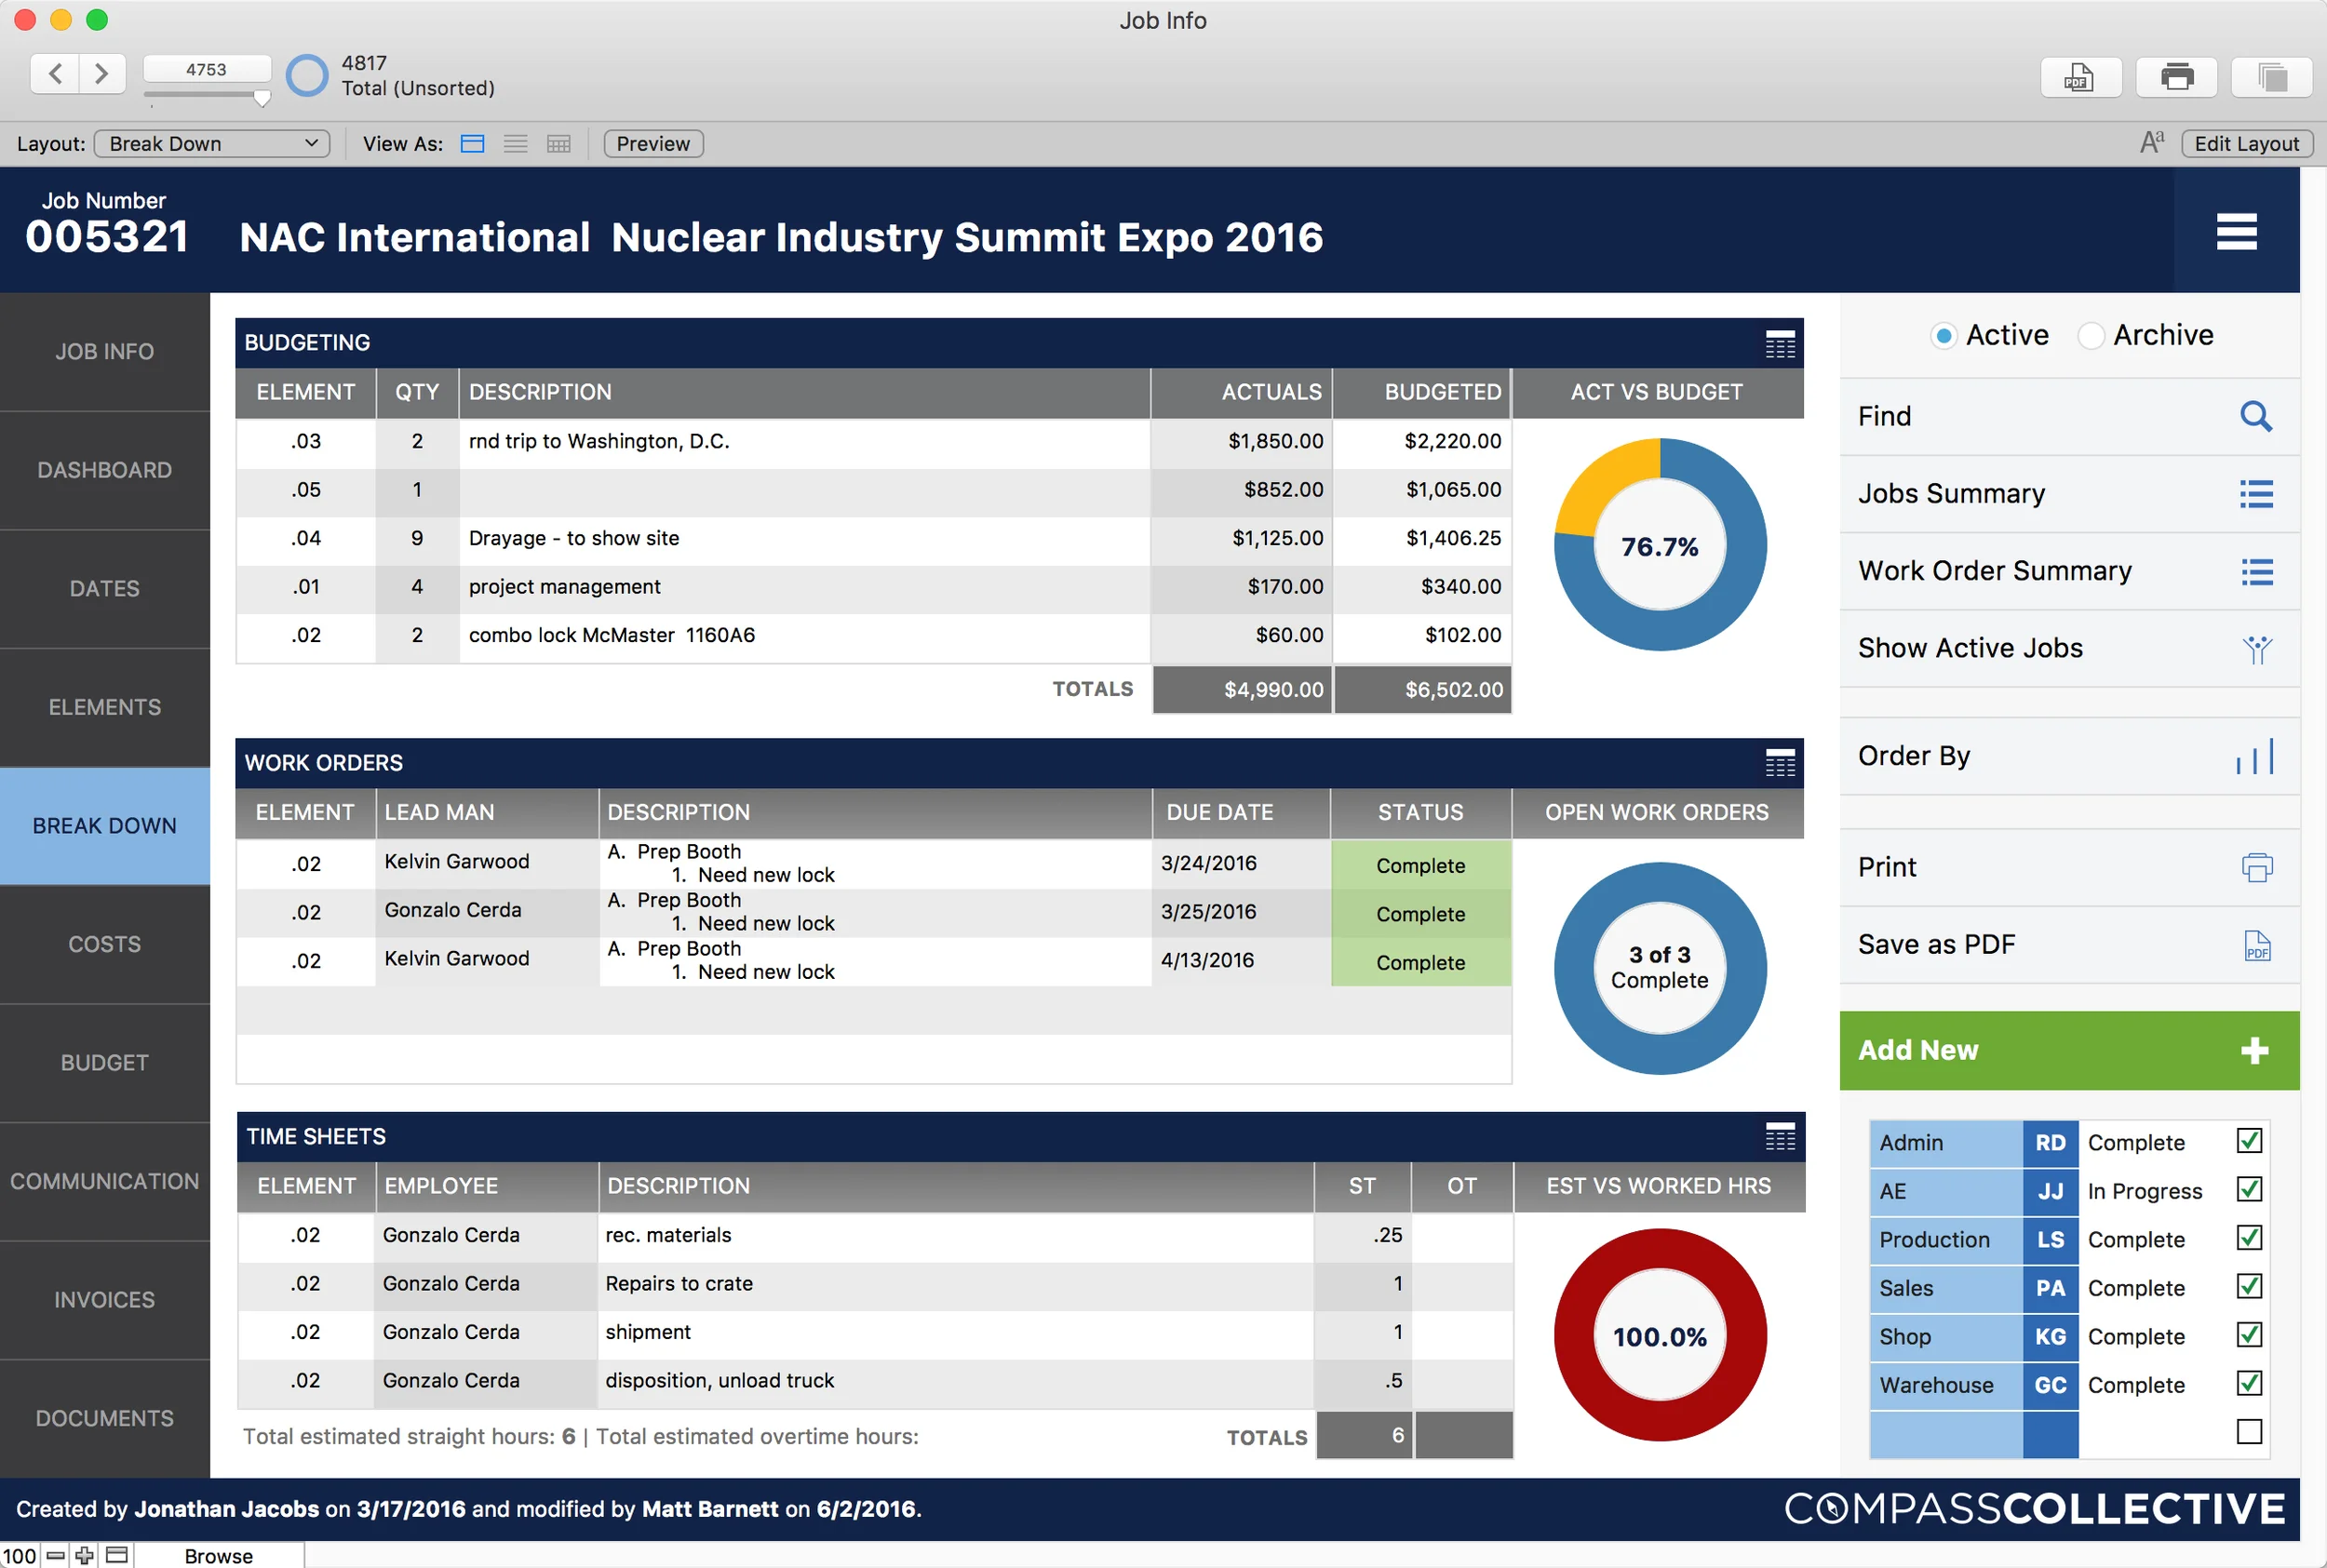2327x1568 pixels.
Task: Click the duplicate pages toolbar icon
Action: coord(2272,77)
